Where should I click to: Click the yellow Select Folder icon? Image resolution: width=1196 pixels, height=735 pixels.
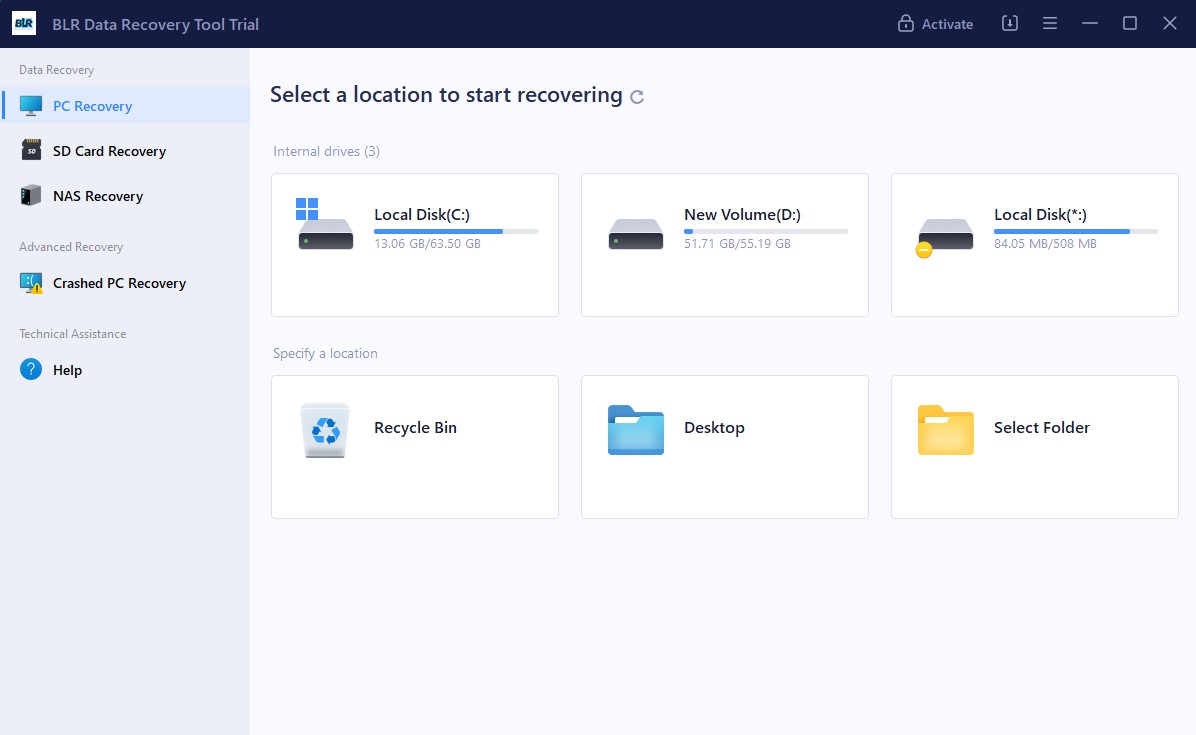click(x=946, y=430)
